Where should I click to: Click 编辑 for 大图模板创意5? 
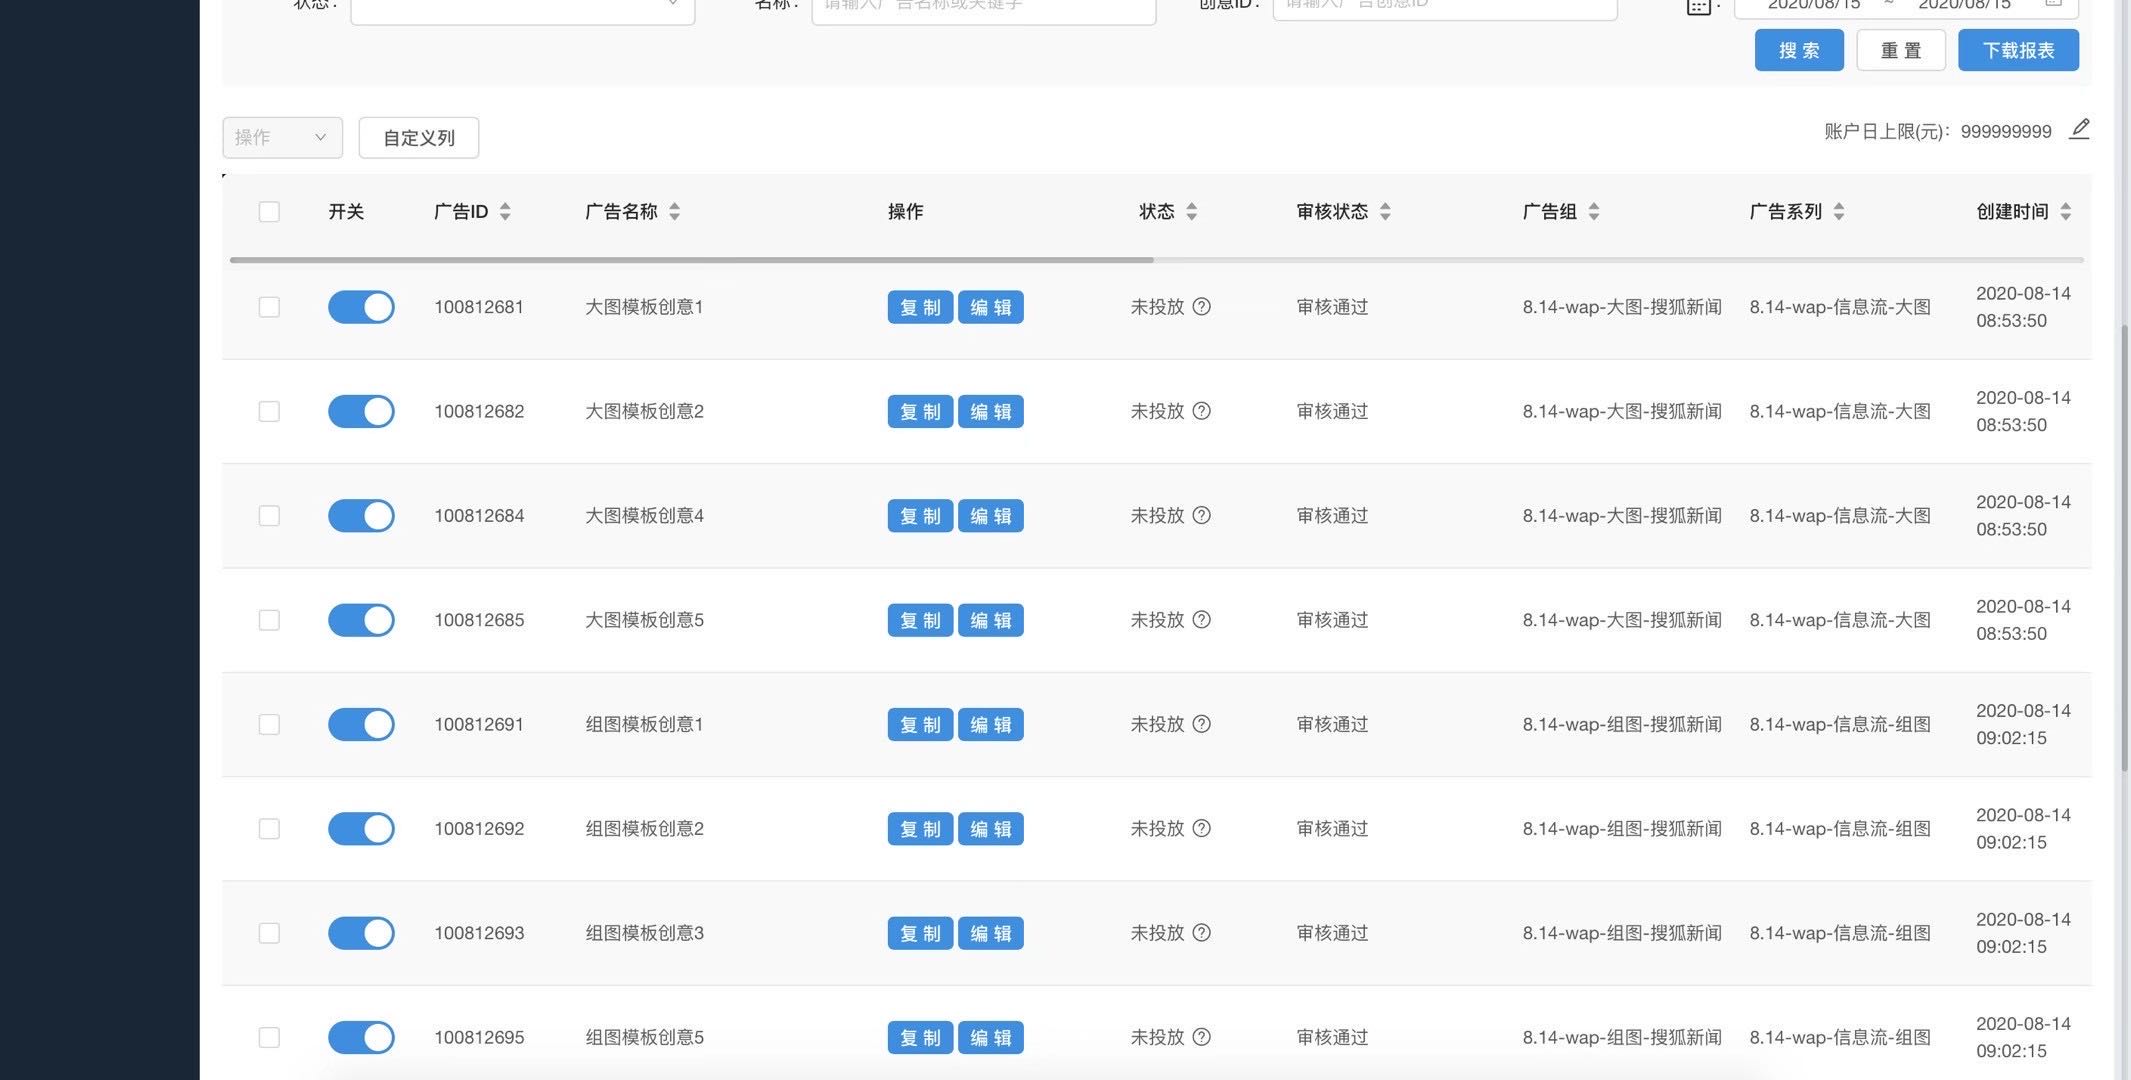pos(990,620)
